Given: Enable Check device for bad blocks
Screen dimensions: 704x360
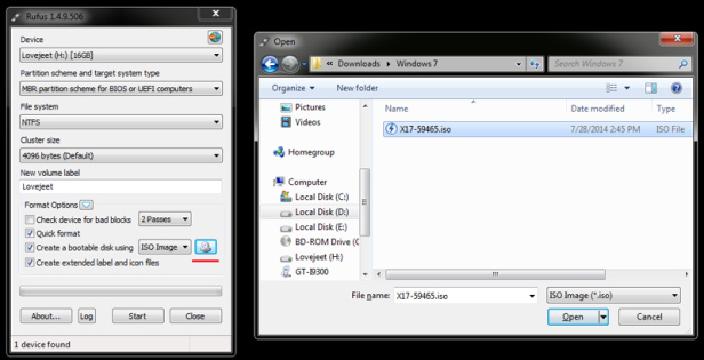Looking at the screenshot, I should (30, 220).
